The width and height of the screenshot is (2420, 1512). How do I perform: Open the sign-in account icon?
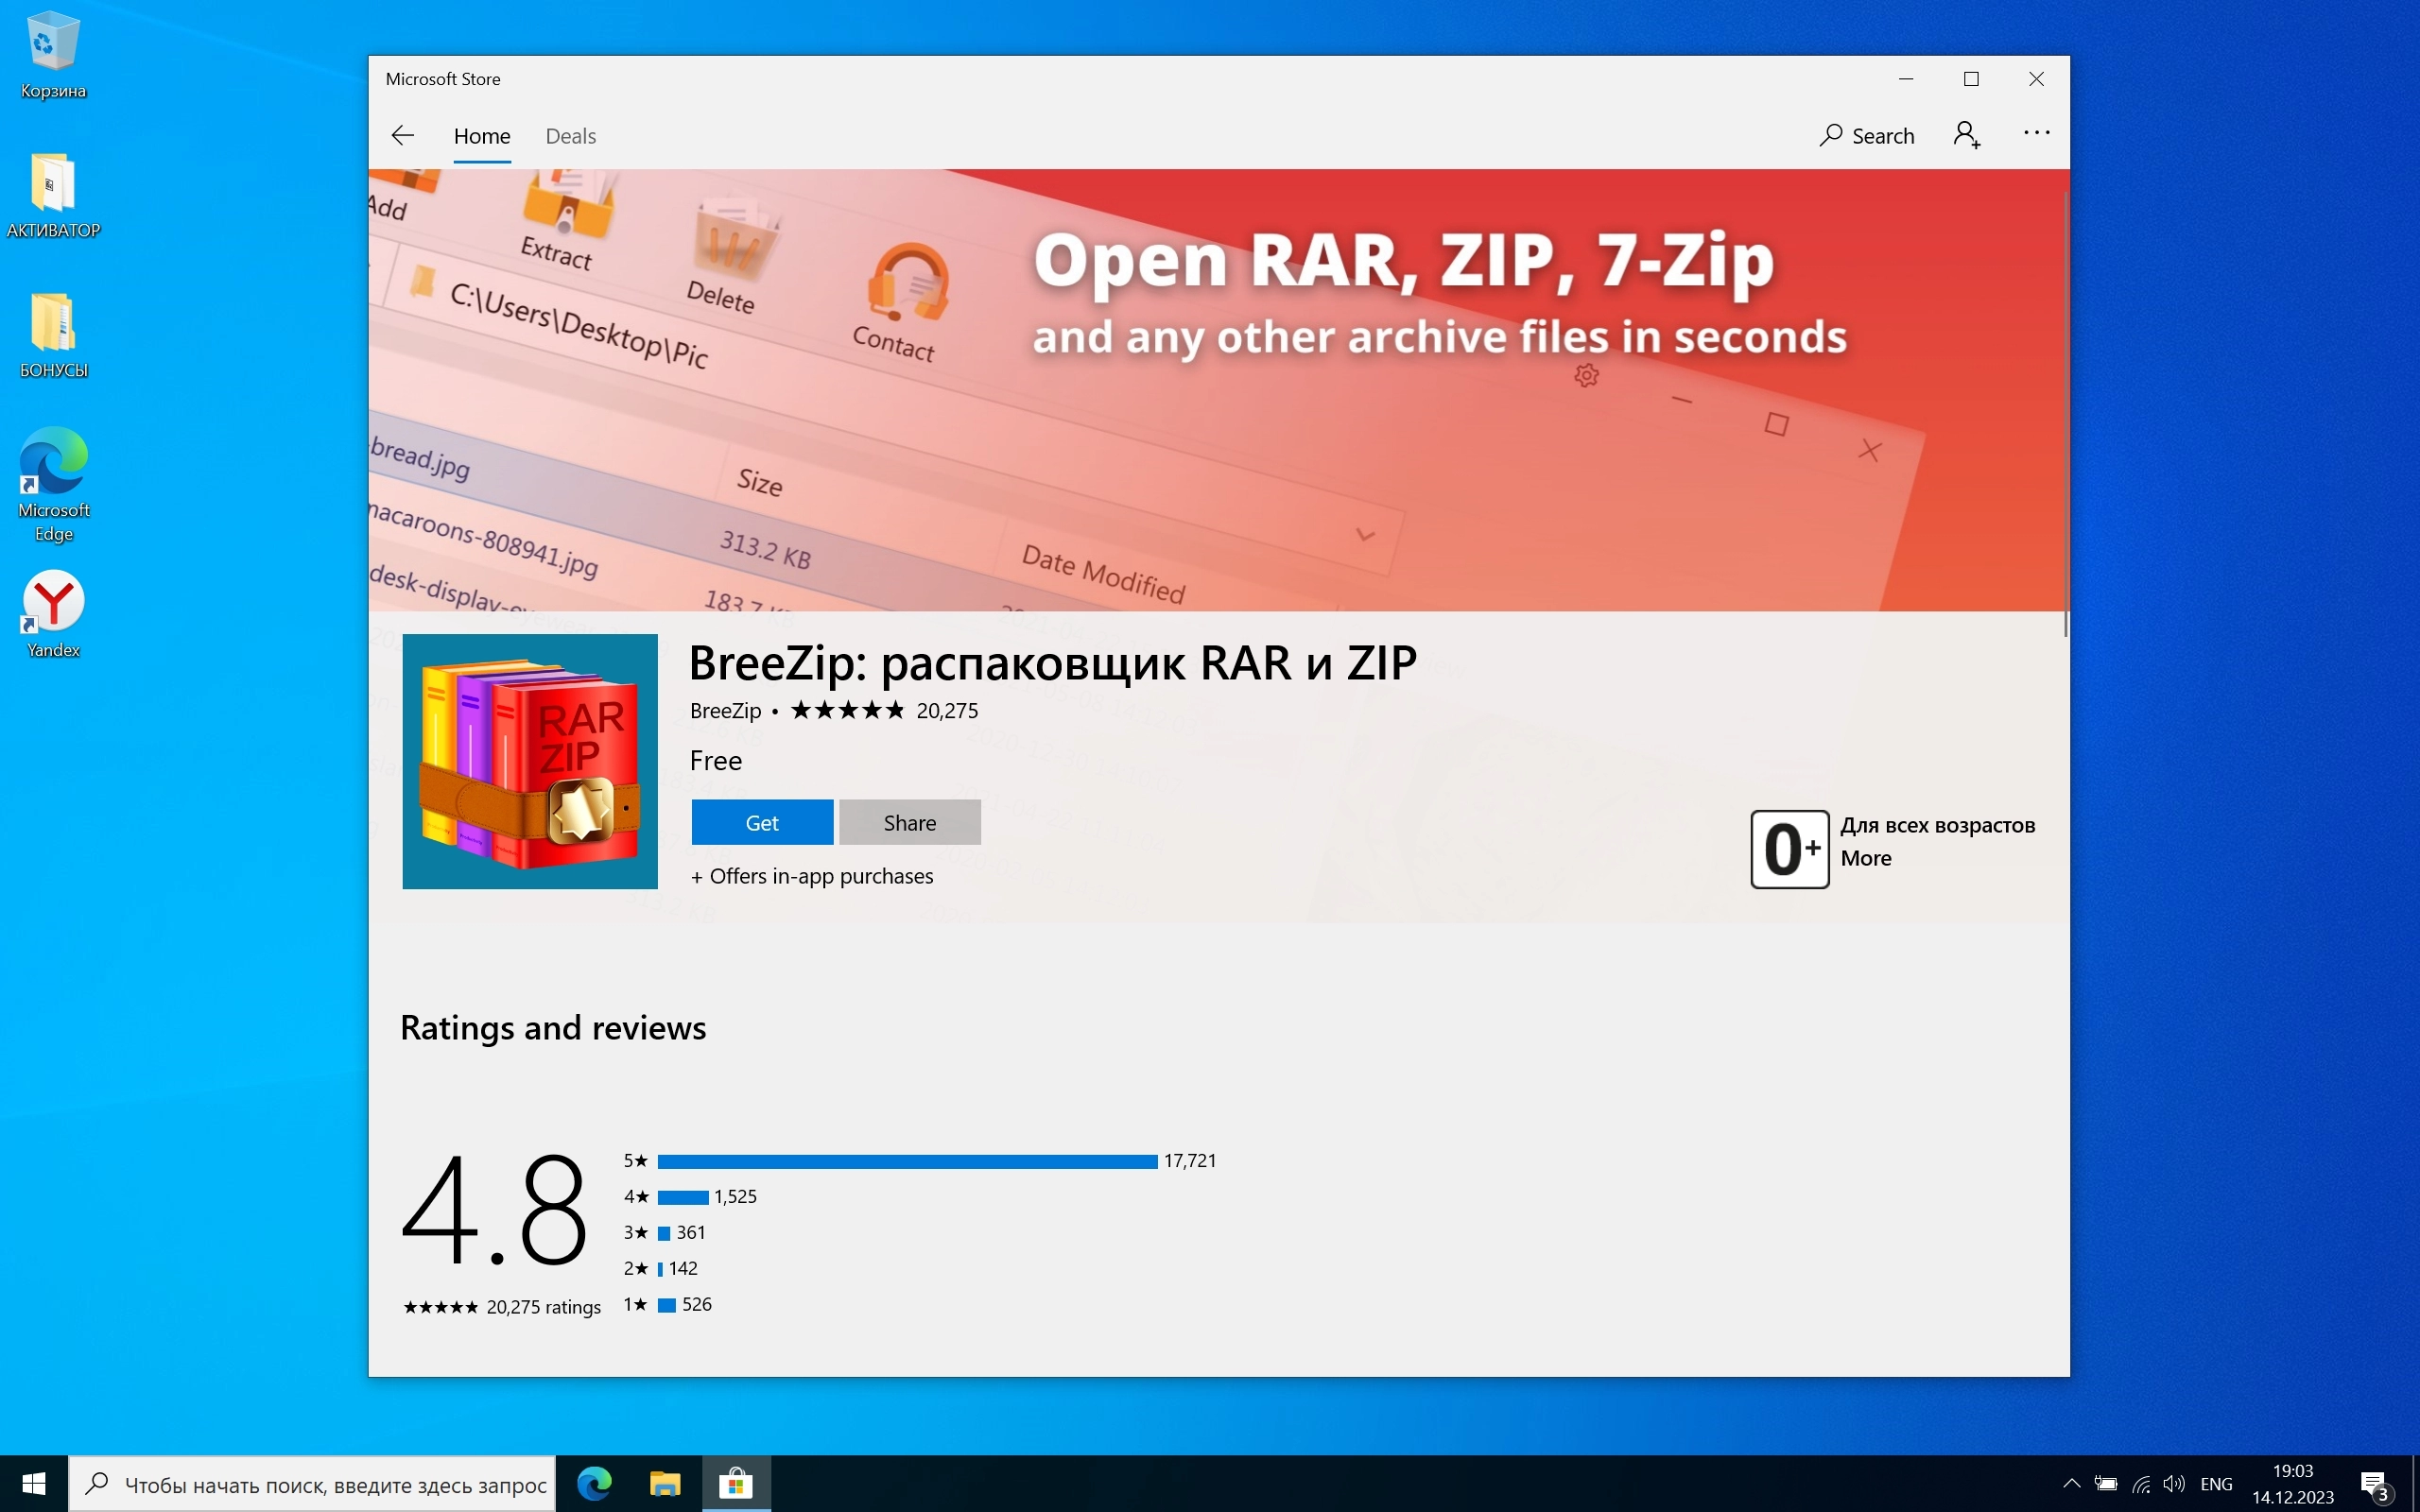pos(1966,135)
